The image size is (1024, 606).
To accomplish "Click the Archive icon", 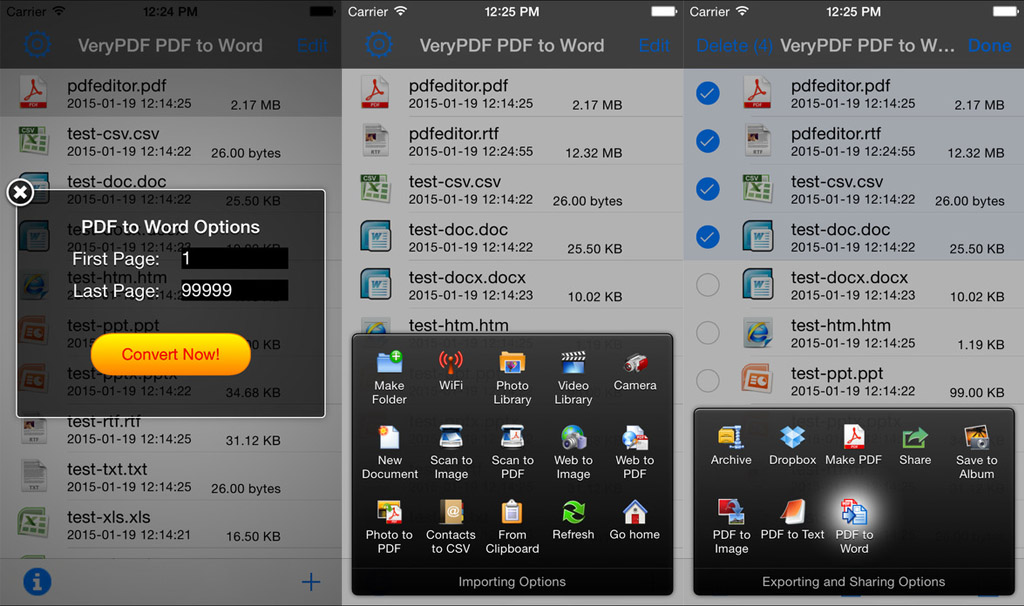I will pyautogui.click(x=731, y=445).
